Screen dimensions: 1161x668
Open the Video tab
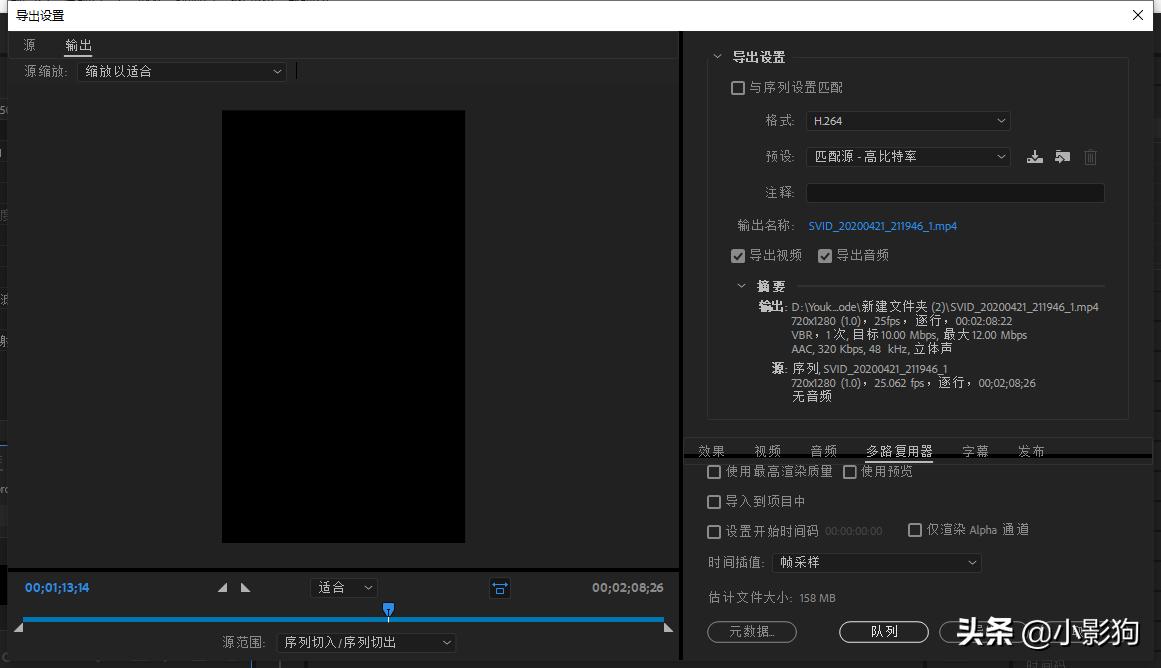point(768,451)
